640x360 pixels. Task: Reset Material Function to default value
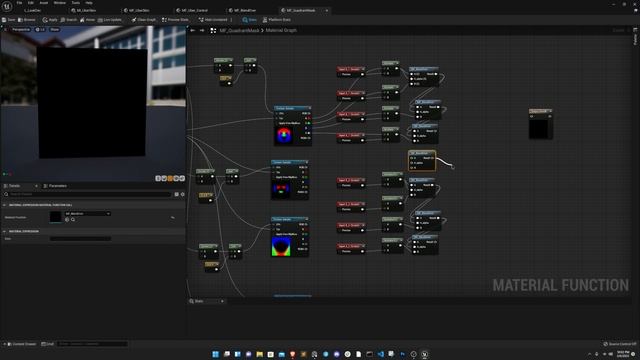(173, 218)
